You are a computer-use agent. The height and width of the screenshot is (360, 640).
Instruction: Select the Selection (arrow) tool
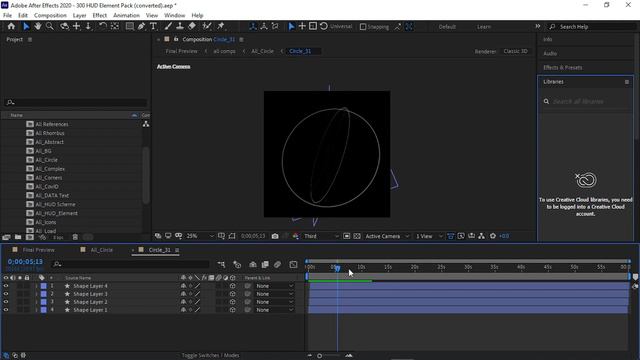click(26, 26)
